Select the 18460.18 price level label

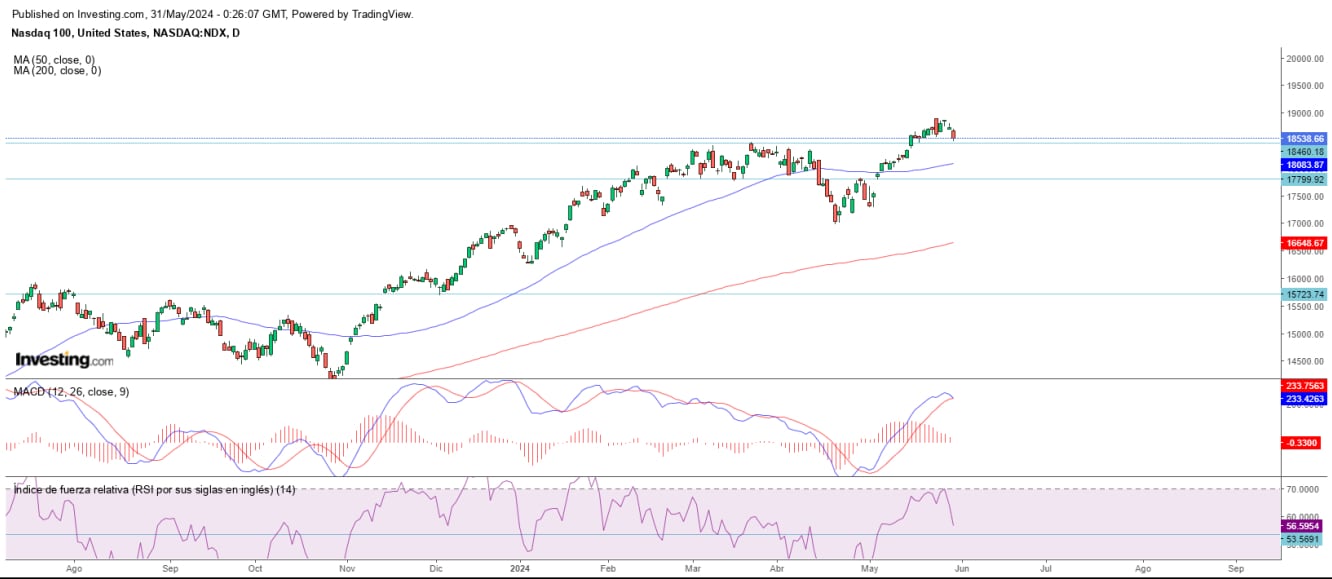(1305, 151)
